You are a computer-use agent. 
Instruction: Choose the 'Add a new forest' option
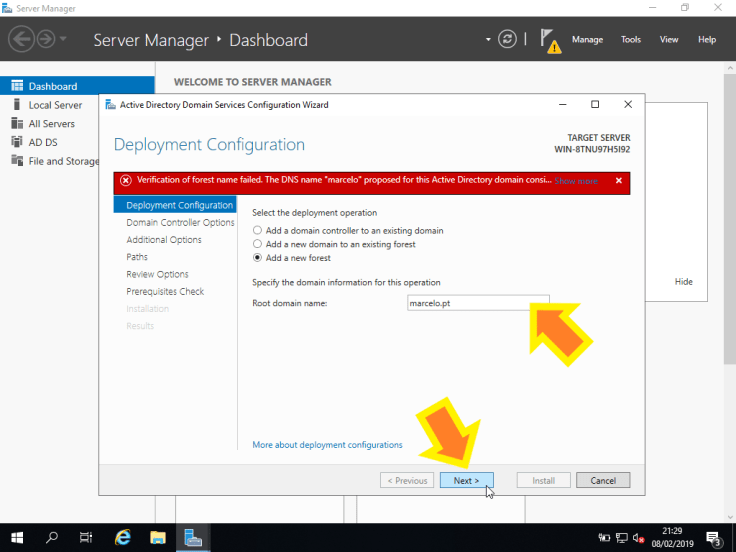click(x=257, y=257)
